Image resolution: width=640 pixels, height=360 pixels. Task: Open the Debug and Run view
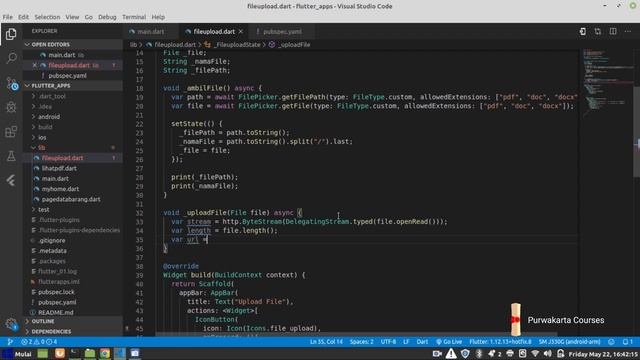11,107
